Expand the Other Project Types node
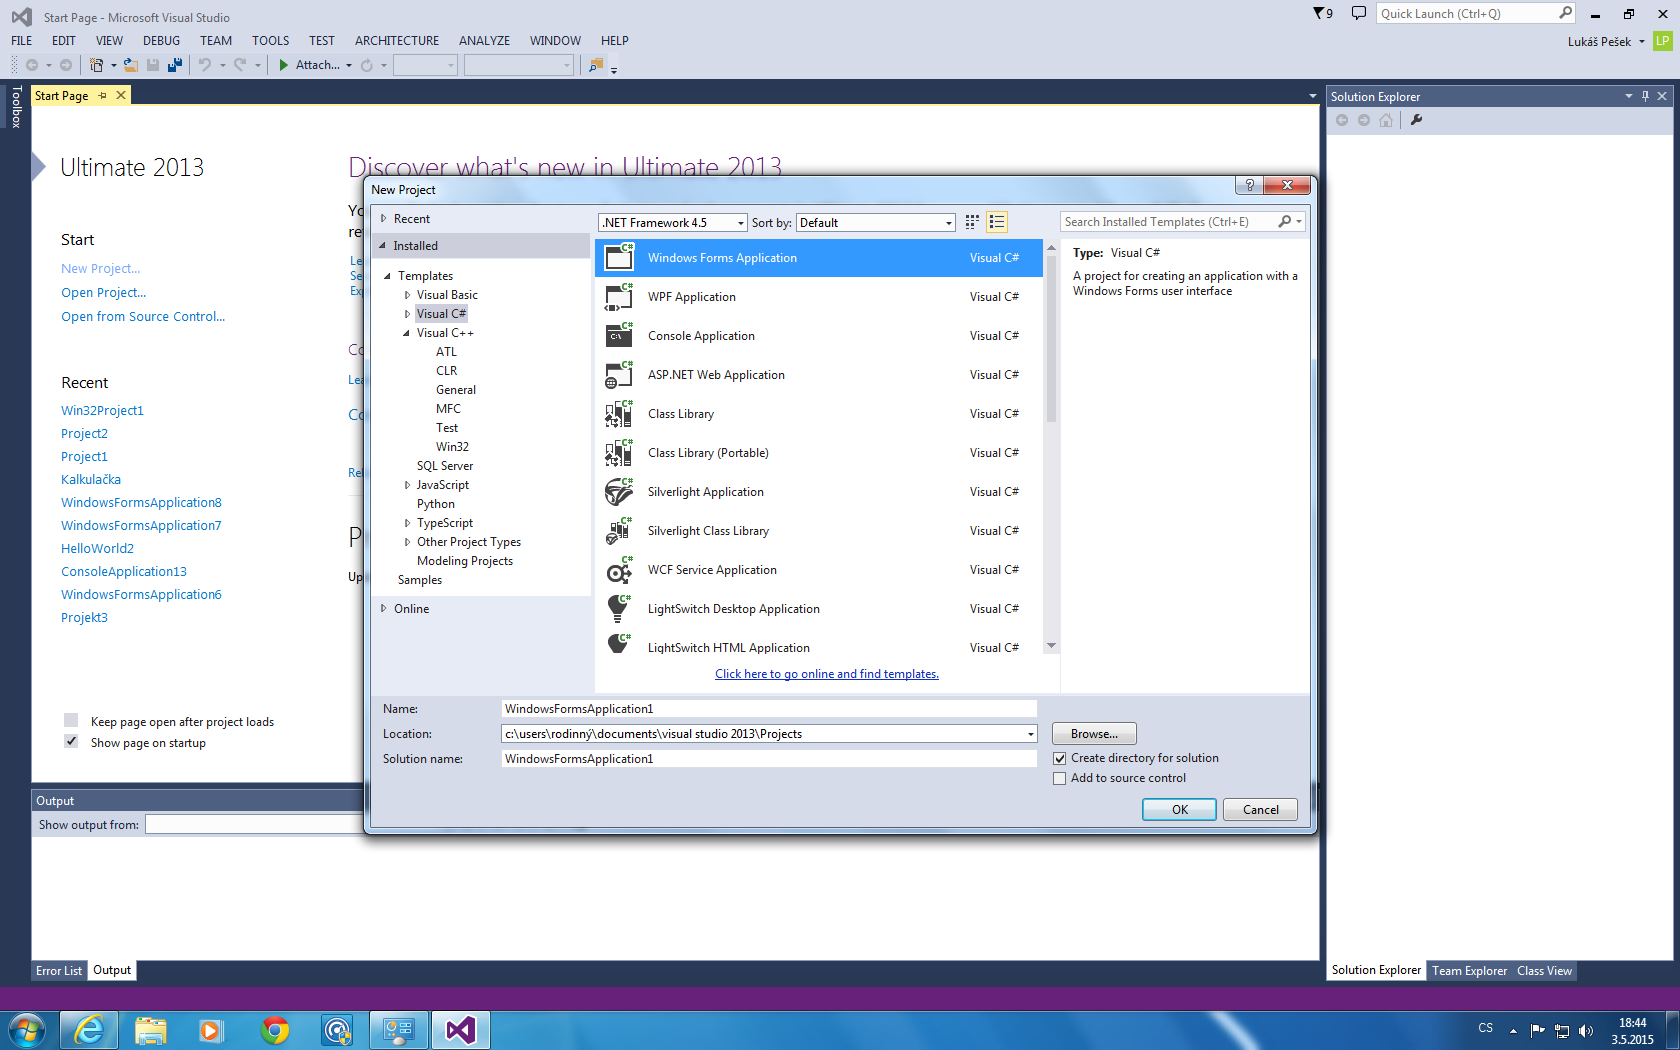This screenshot has width=1680, height=1050. 407,542
